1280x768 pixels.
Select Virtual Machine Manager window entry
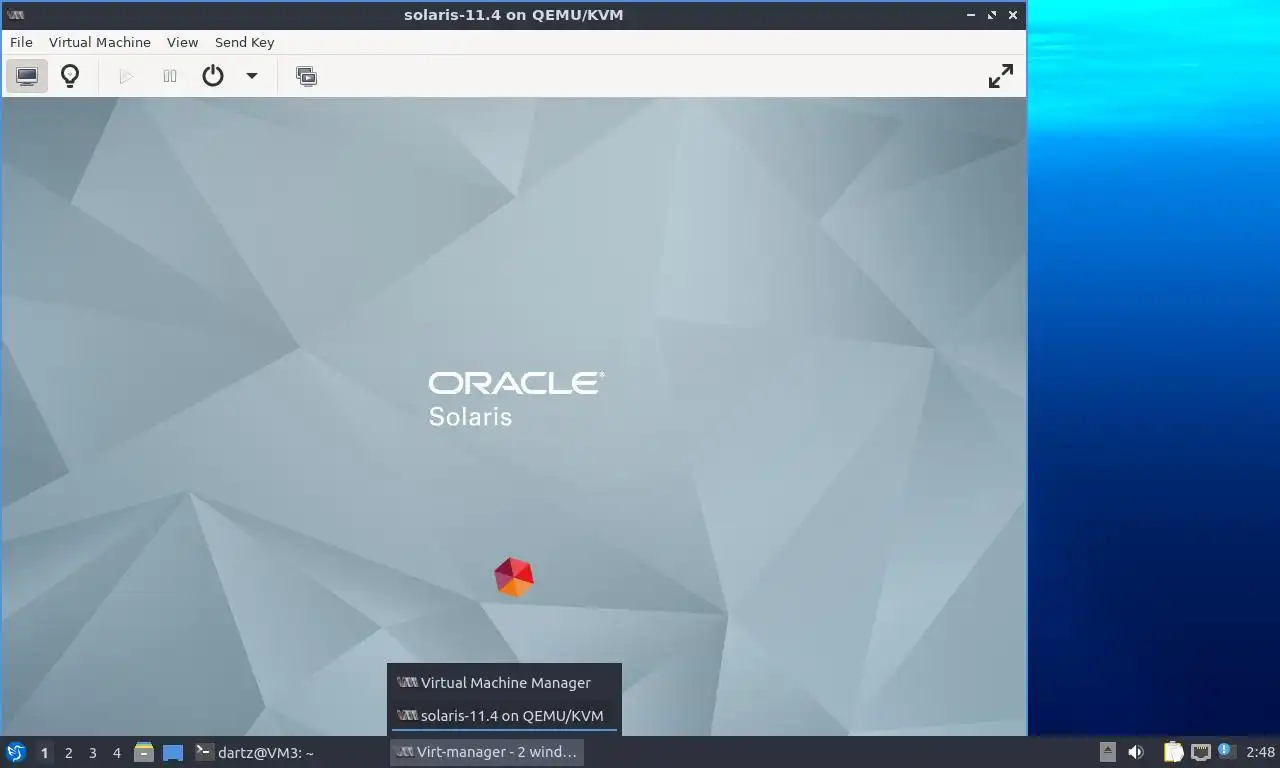(x=504, y=683)
